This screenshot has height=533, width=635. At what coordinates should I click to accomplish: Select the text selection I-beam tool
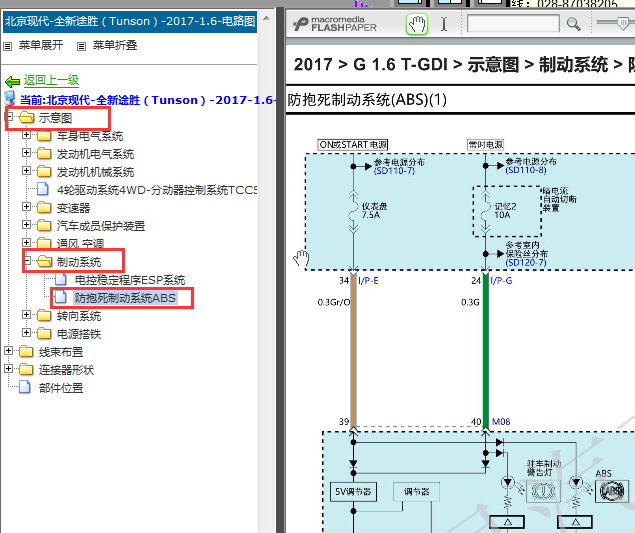[x=444, y=24]
